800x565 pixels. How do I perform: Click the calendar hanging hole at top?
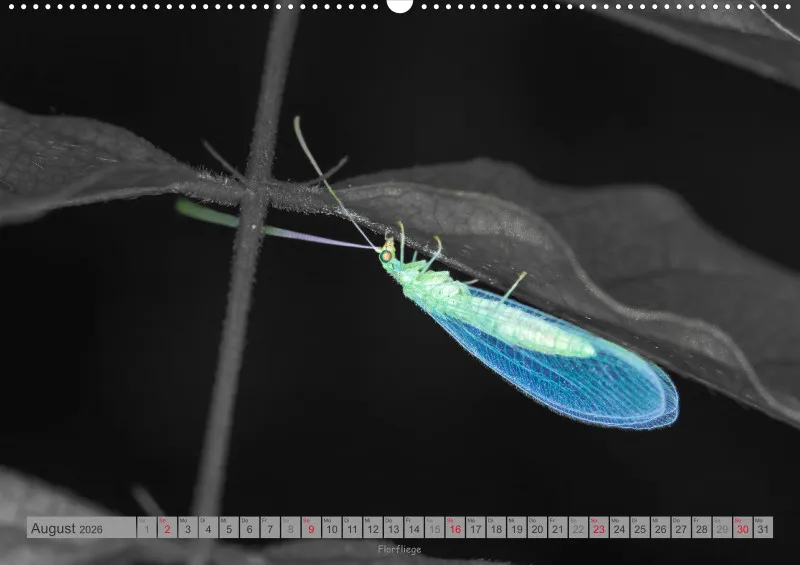(x=399, y=5)
